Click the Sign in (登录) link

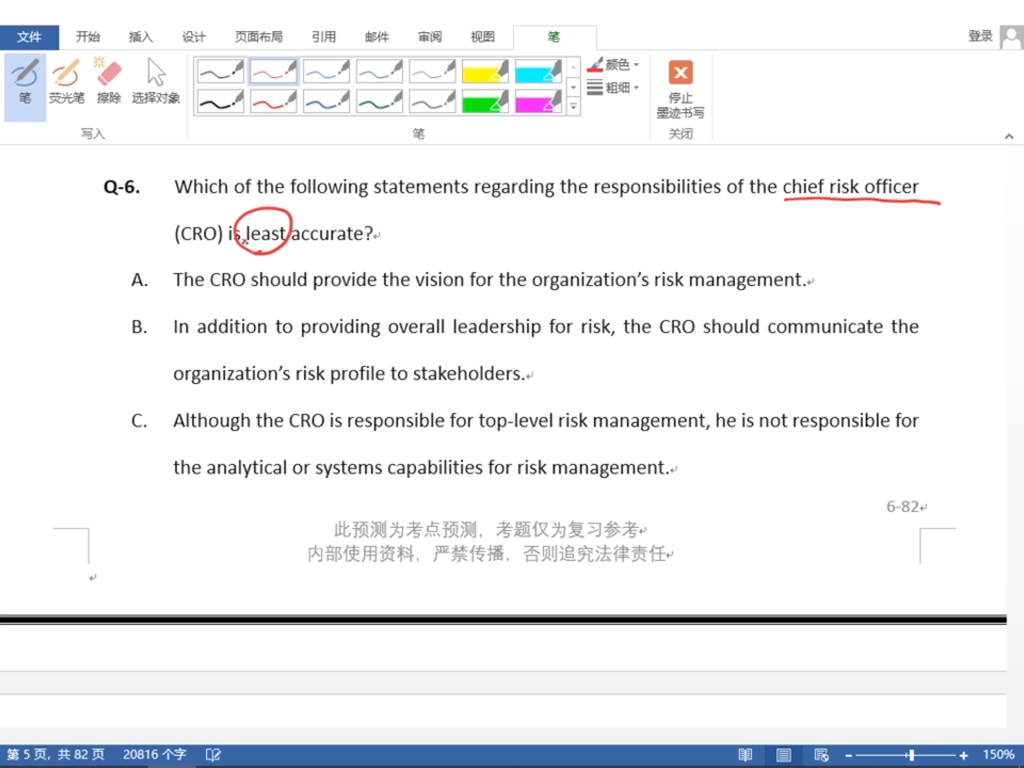(x=980, y=36)
